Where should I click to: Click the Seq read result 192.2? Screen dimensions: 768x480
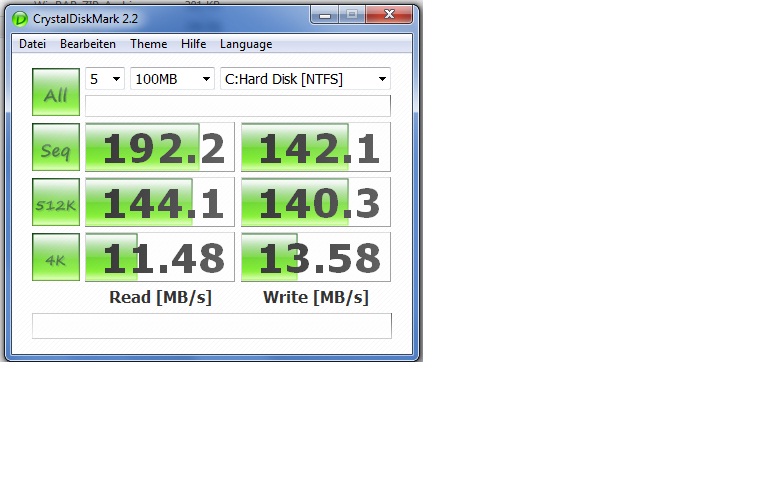(160, 147)
